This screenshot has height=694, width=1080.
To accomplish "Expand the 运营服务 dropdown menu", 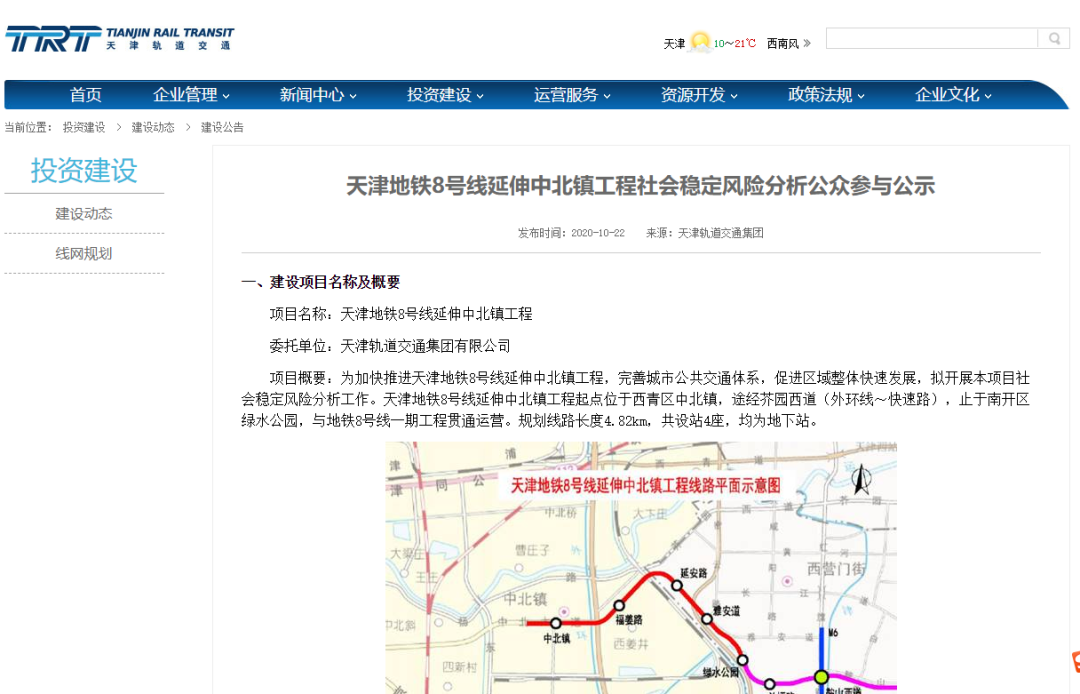I will click(x=572, y=95).
